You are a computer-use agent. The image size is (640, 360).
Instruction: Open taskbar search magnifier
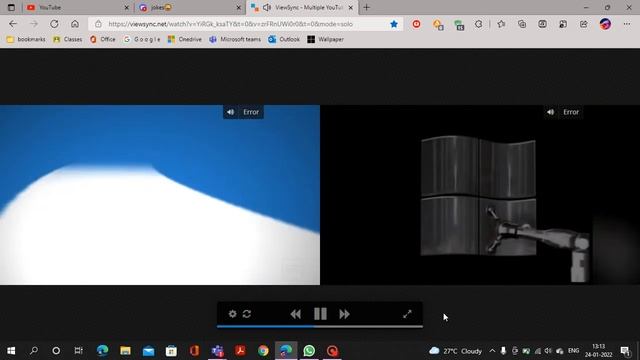pyautogui.click(x=34, y=351)
